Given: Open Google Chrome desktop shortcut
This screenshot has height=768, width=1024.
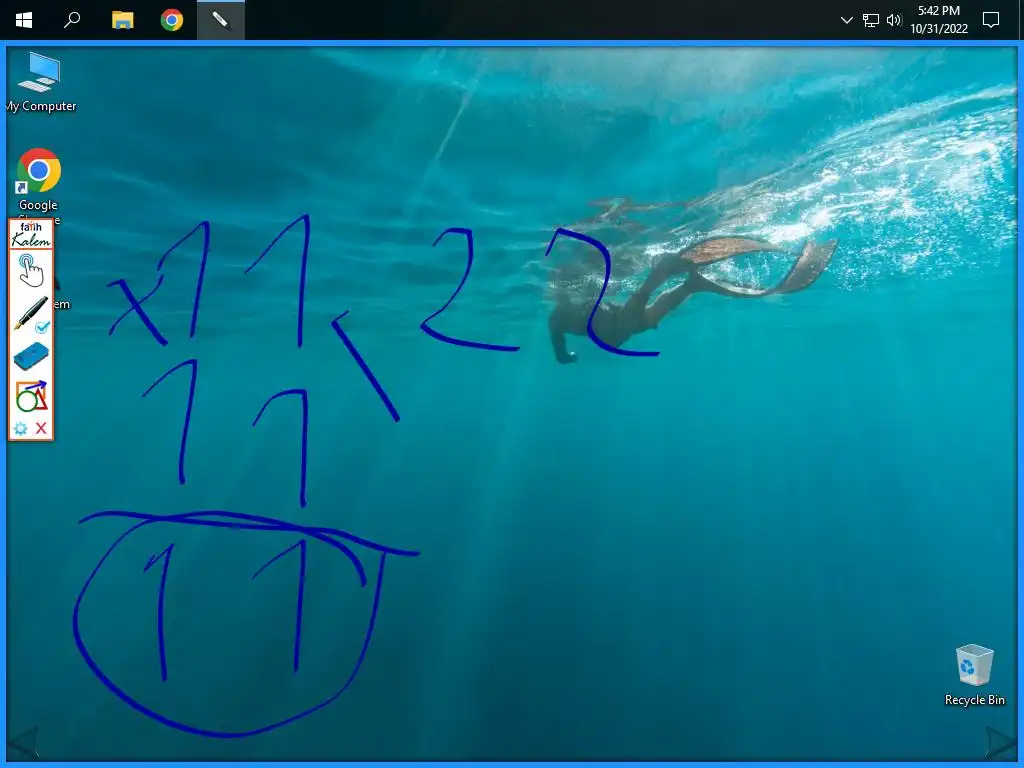Looking at the screenshot, I should (39, 181).
